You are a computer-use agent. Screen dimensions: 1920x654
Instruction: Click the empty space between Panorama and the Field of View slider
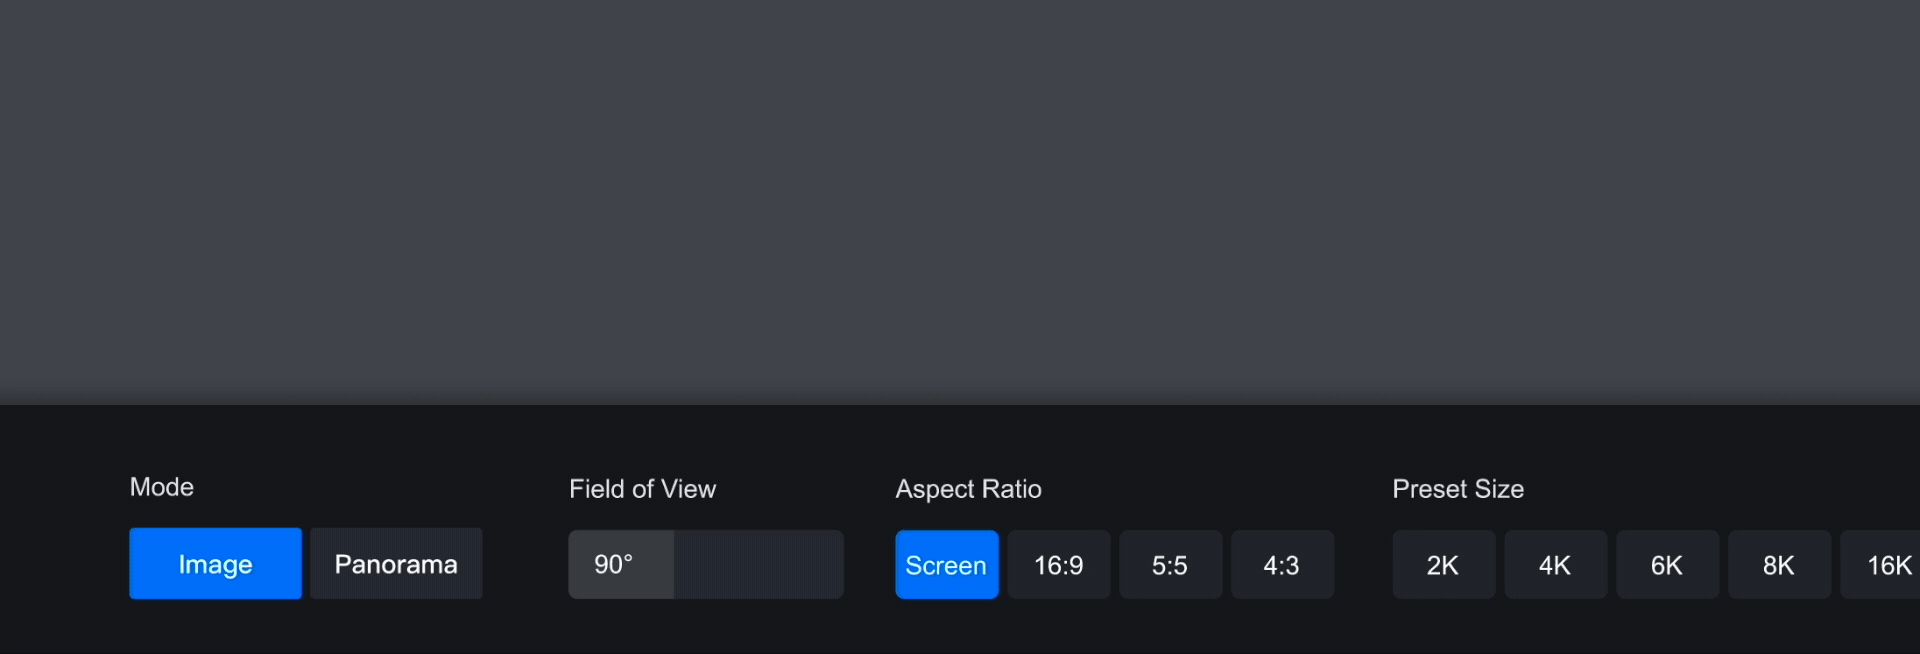525,564
